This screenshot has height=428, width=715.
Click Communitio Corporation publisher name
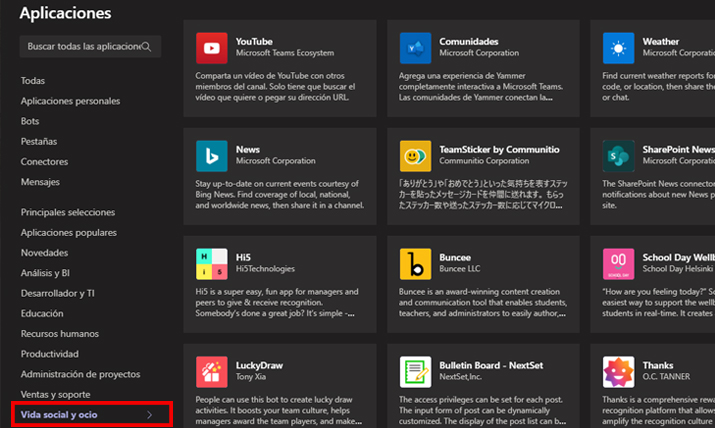point(484,161)
